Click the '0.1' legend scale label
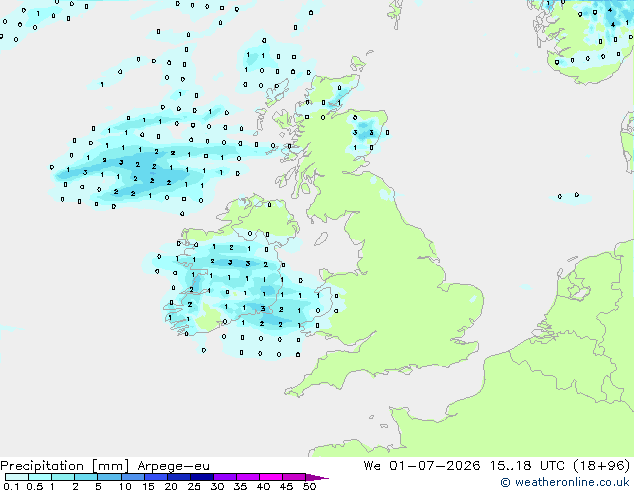Image resolution: width=634 pixels, height=490 pixels. (x=11, y=486)
